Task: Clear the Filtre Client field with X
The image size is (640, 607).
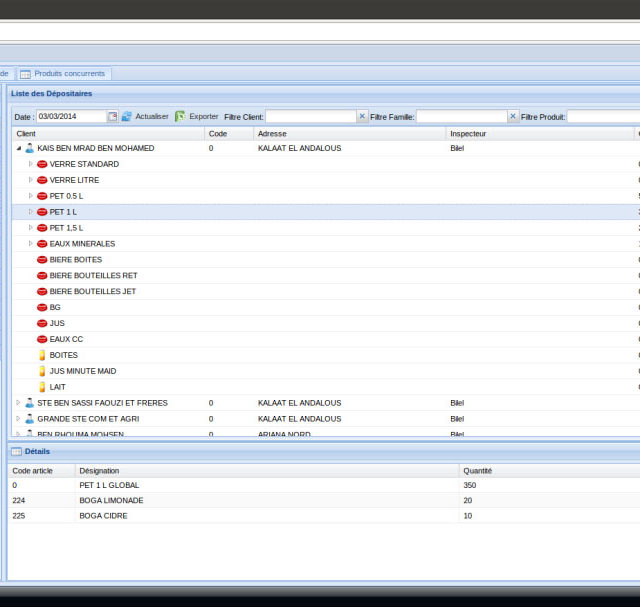Action: 362,117
